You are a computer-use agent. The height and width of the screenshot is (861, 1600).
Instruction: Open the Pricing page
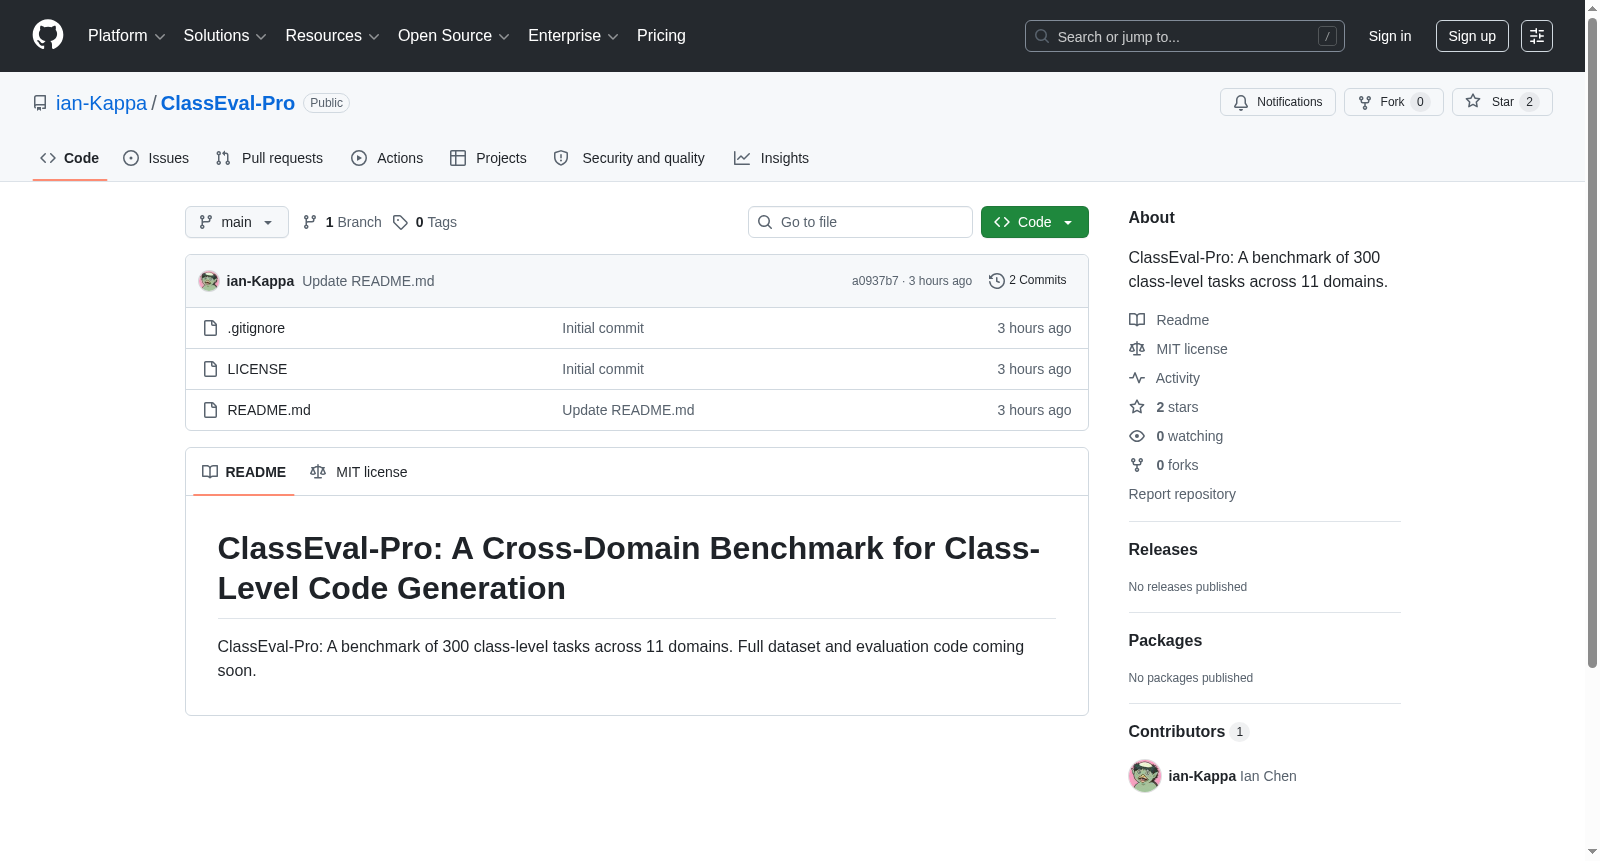click(661, 36)
